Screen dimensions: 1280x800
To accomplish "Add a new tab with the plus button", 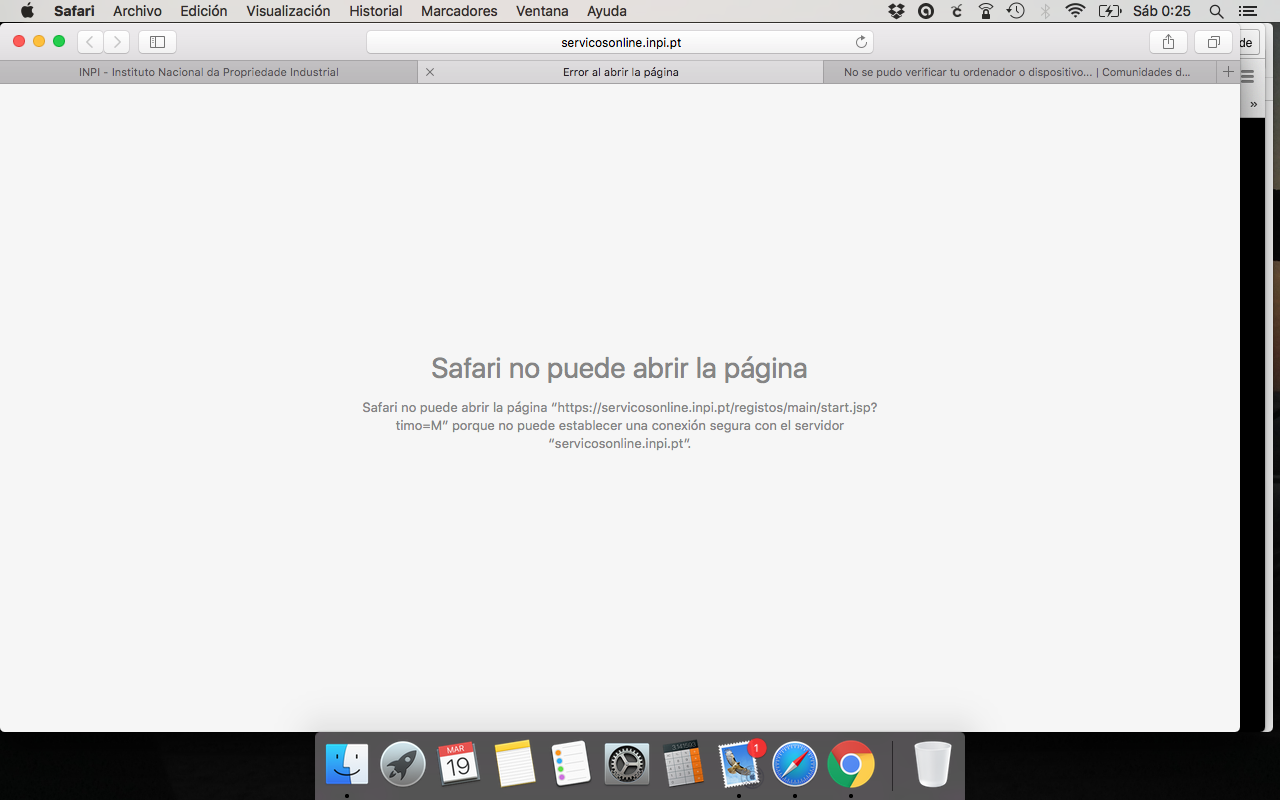I will [x=1228, y=72].
